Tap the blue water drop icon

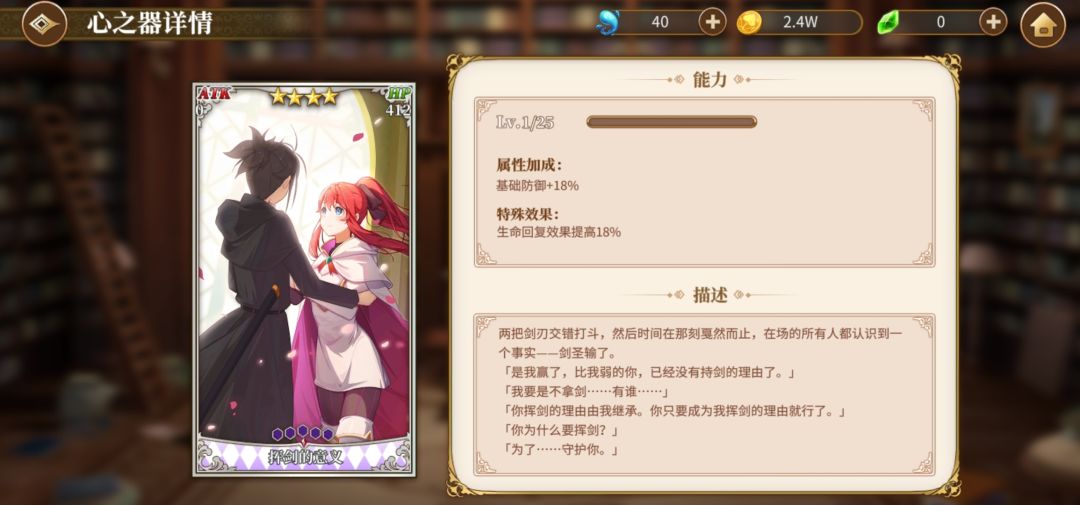608,23
